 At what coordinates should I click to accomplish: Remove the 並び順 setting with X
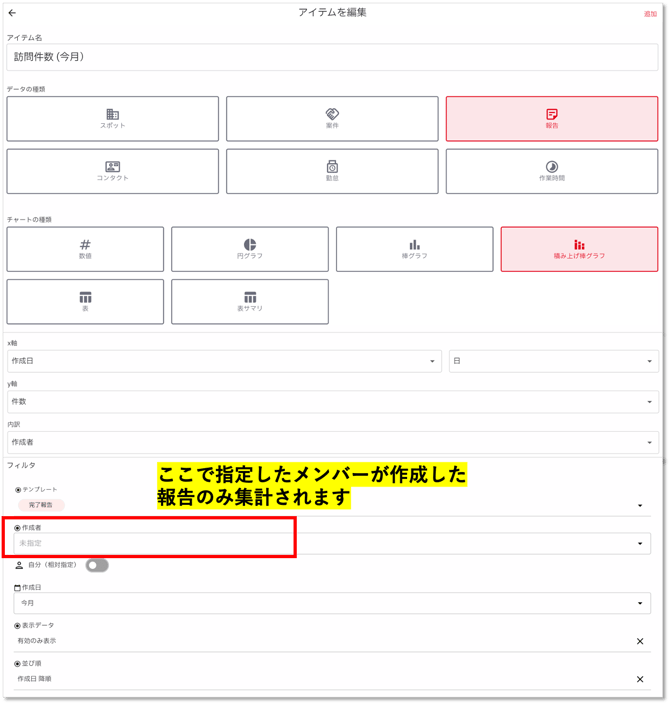point(640,679)
